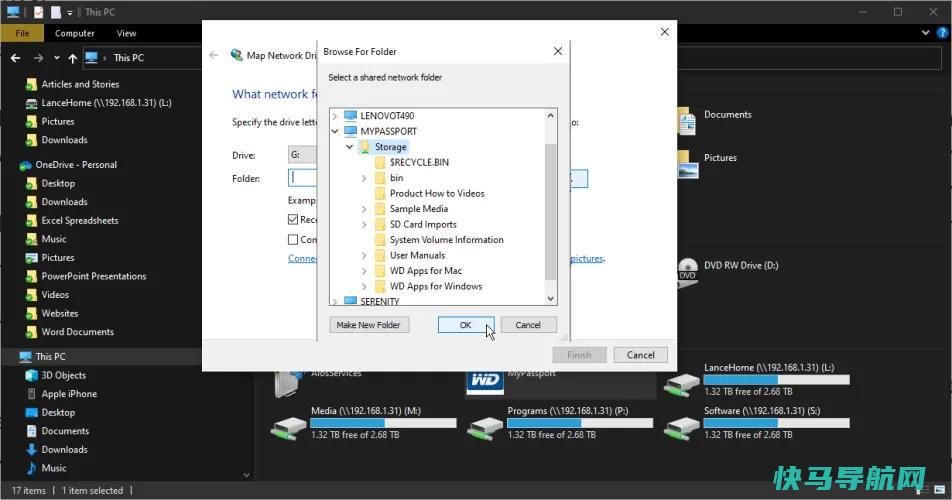The height and width of the screenshot is (500, 952).
Task: Expand the WD Apps for Mac node
Action: (364, 271)
